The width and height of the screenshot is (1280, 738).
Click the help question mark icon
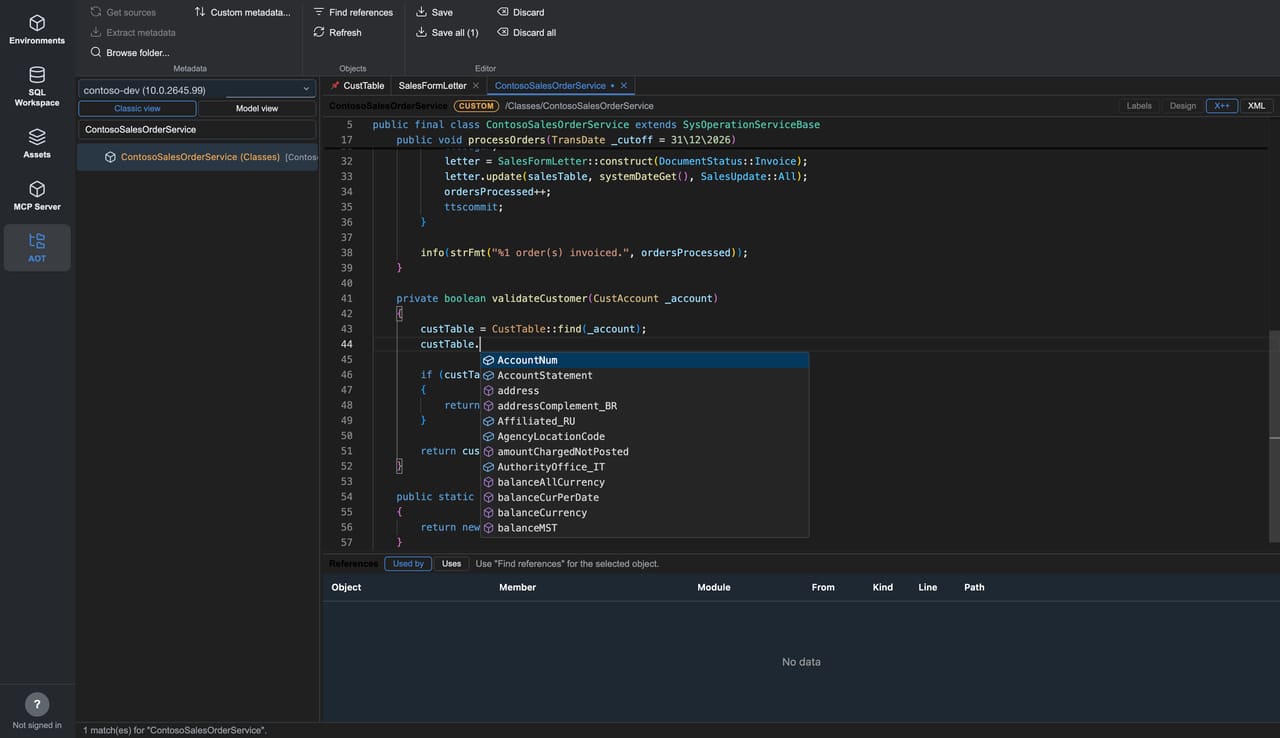(37, 704)
